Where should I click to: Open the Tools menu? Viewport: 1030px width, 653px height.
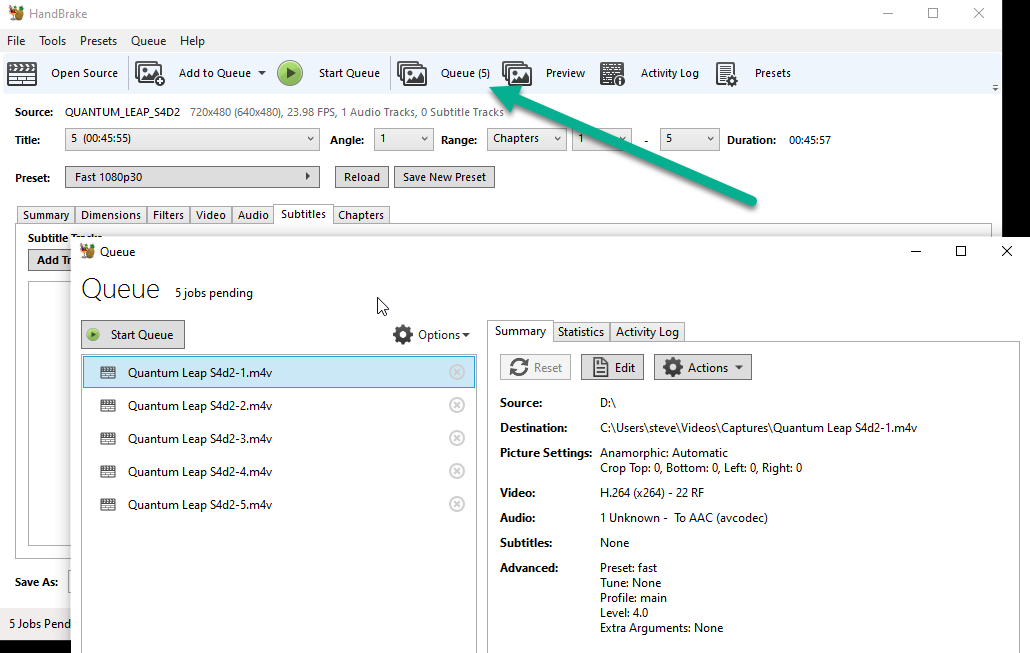[53, 41]
